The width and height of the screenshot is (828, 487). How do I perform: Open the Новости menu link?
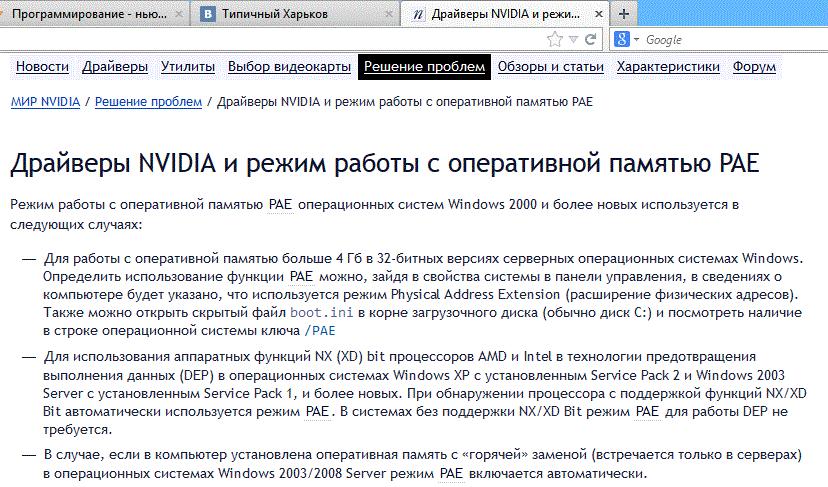(x=42, y=67)
